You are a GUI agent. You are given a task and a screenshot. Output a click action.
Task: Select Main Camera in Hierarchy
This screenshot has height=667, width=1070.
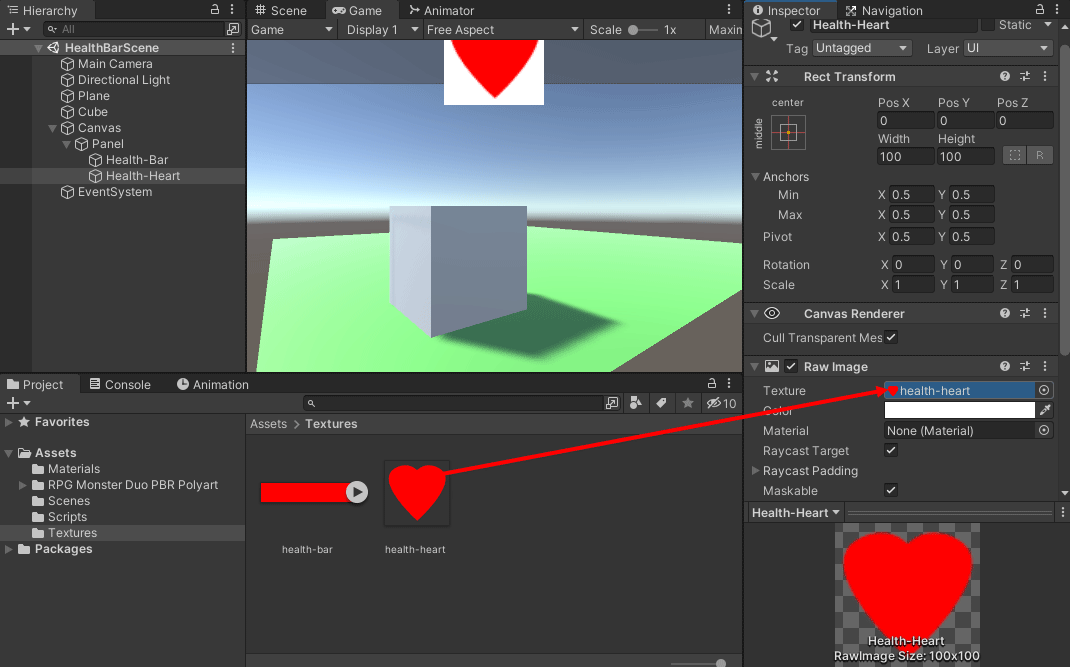[x=115, y=64]
